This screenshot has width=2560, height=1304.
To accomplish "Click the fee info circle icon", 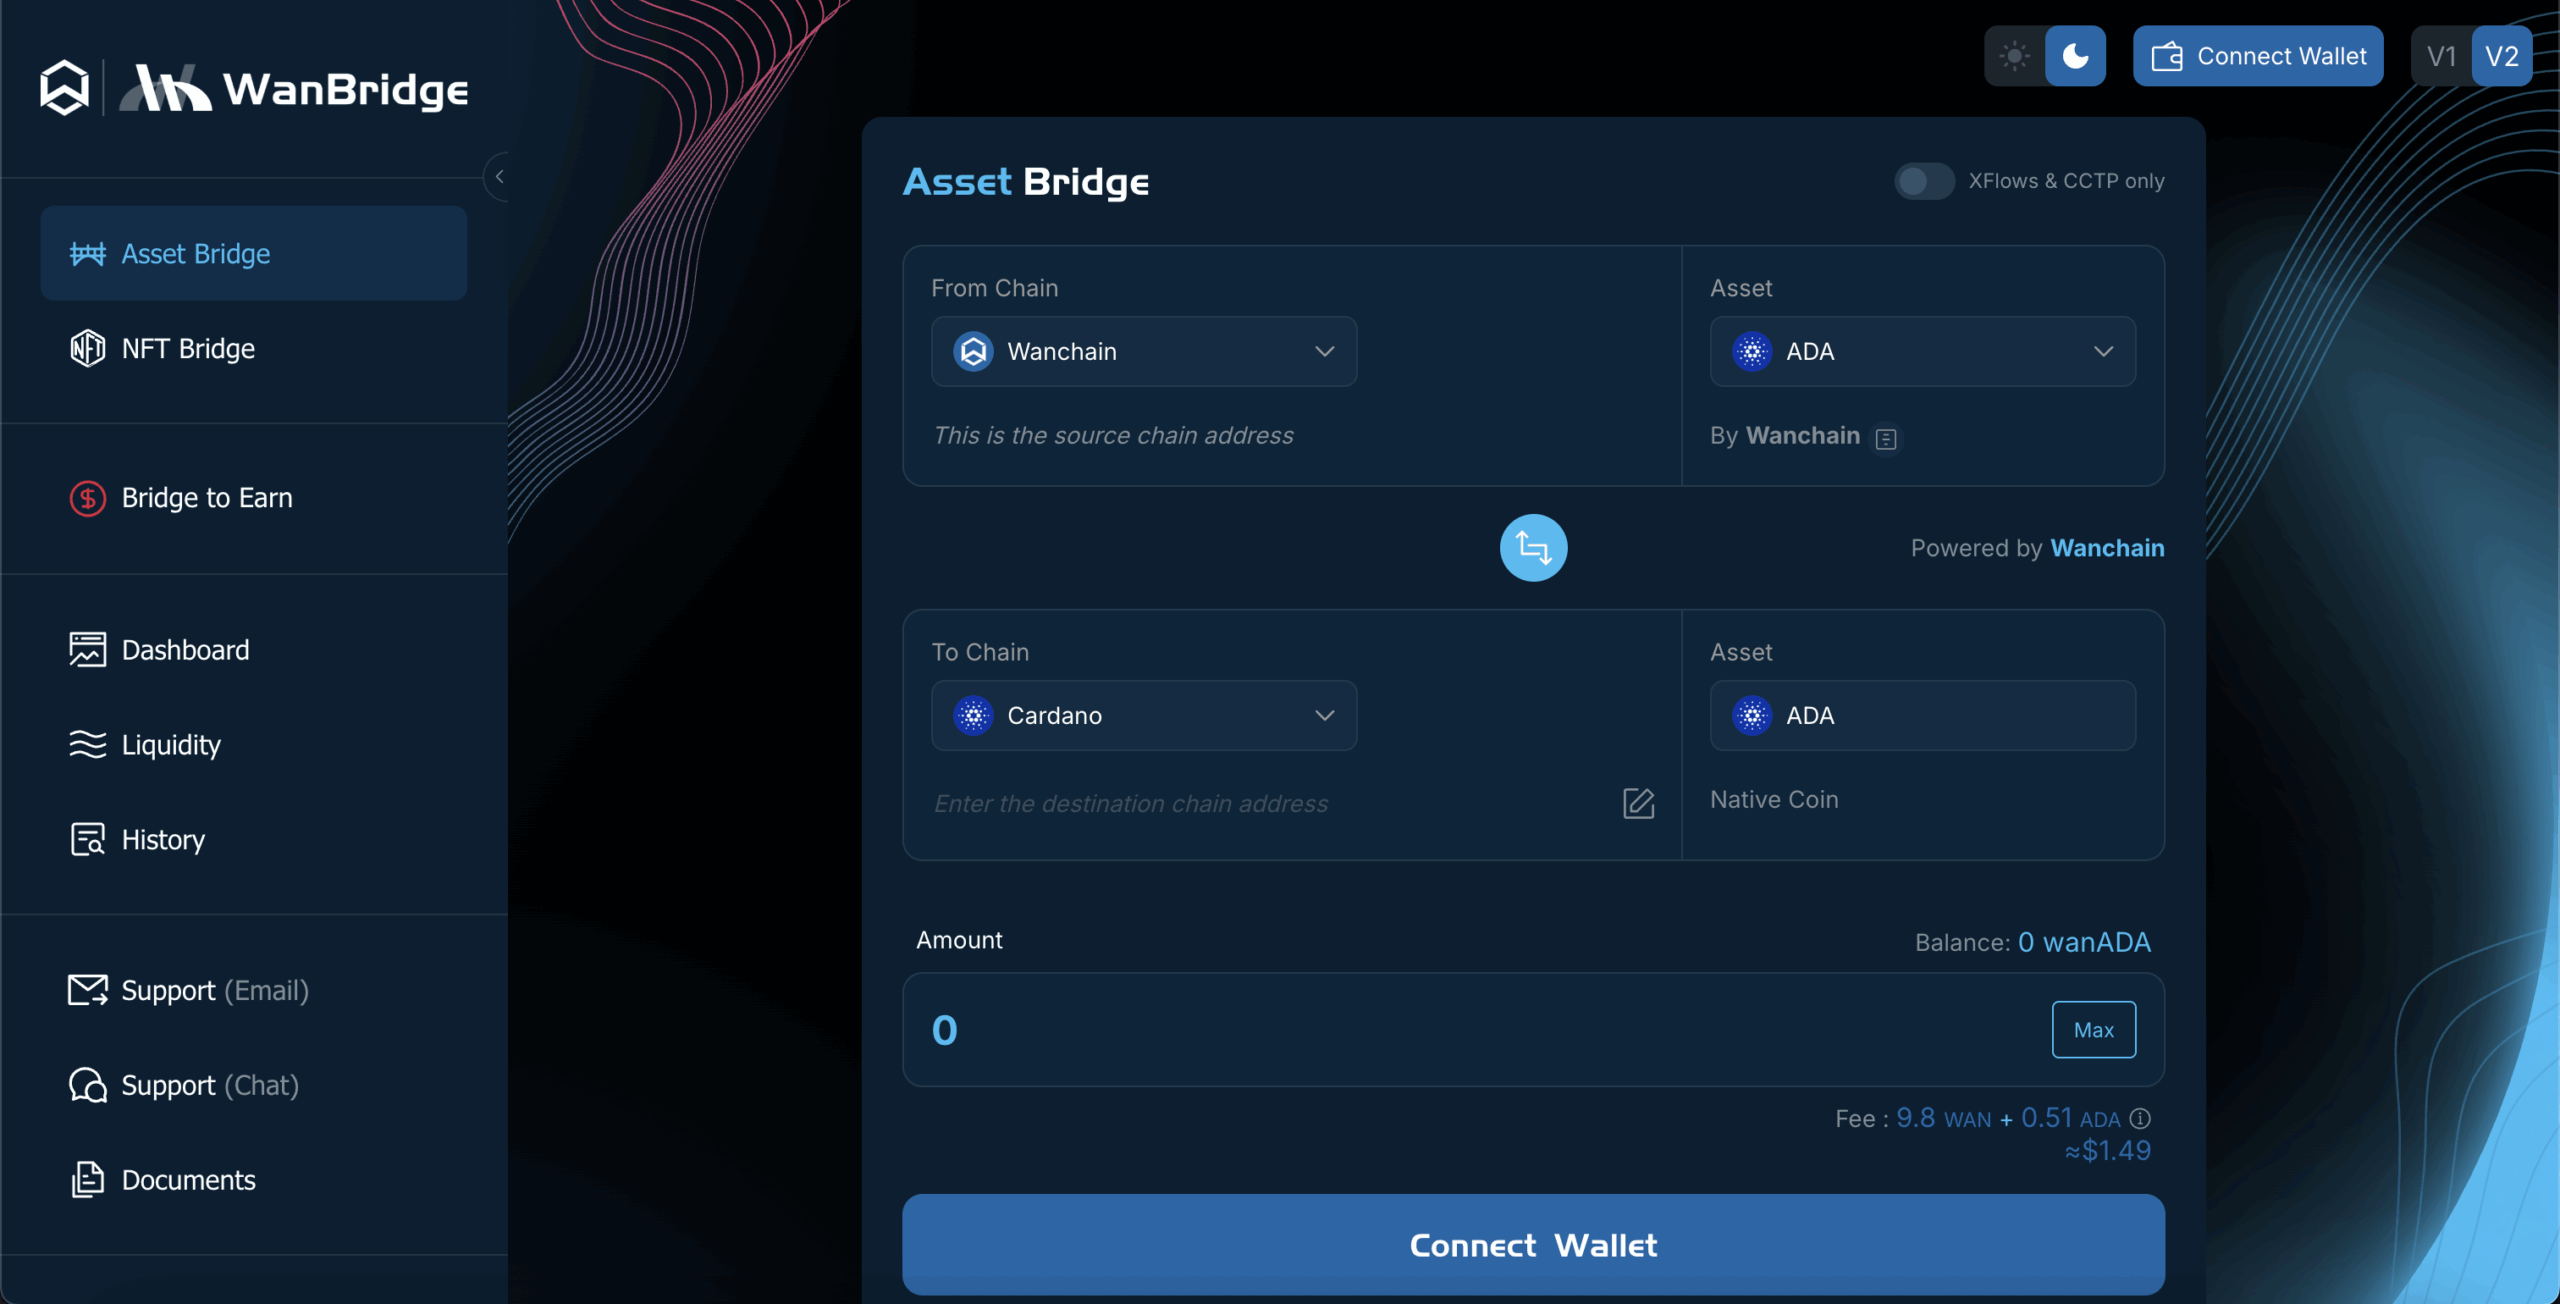I will click(2140, 1118).
